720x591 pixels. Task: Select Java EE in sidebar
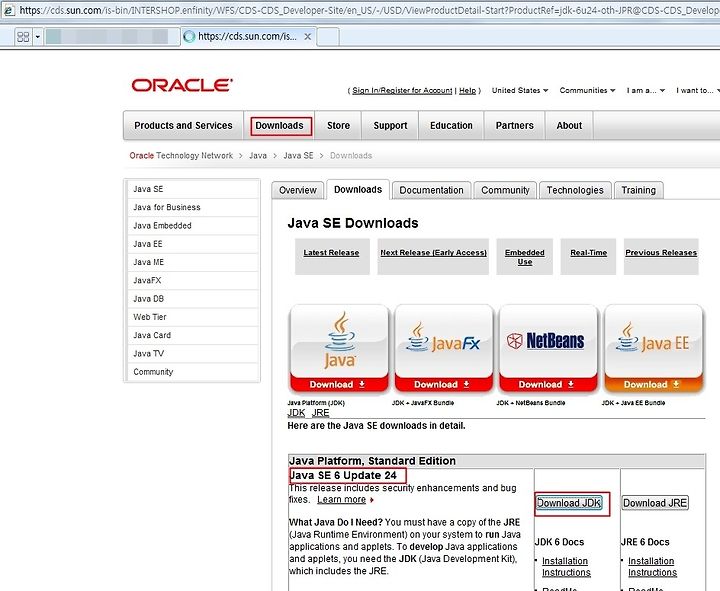point(193,244)
